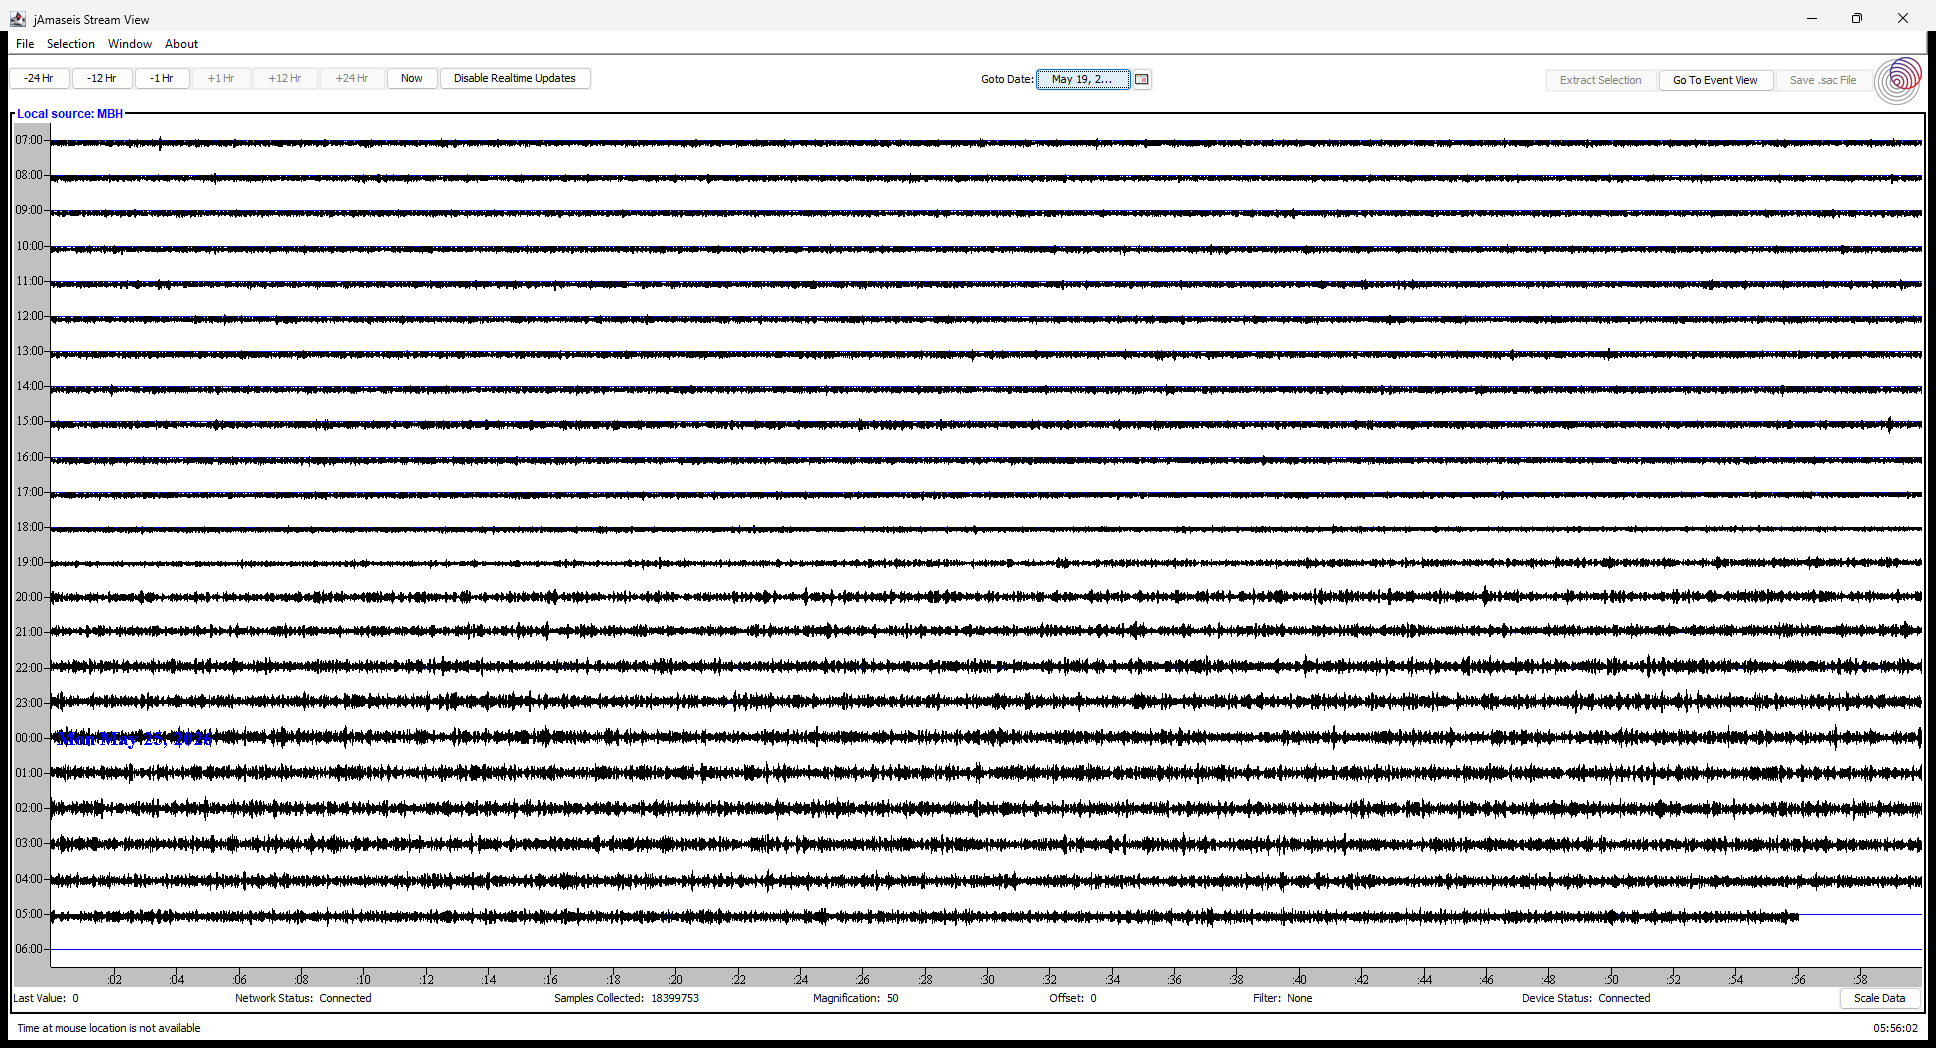The width and height of the screenshot is (1936, 1048).
Task: Click the :02 minute axis marker
Action: point(115,979)
